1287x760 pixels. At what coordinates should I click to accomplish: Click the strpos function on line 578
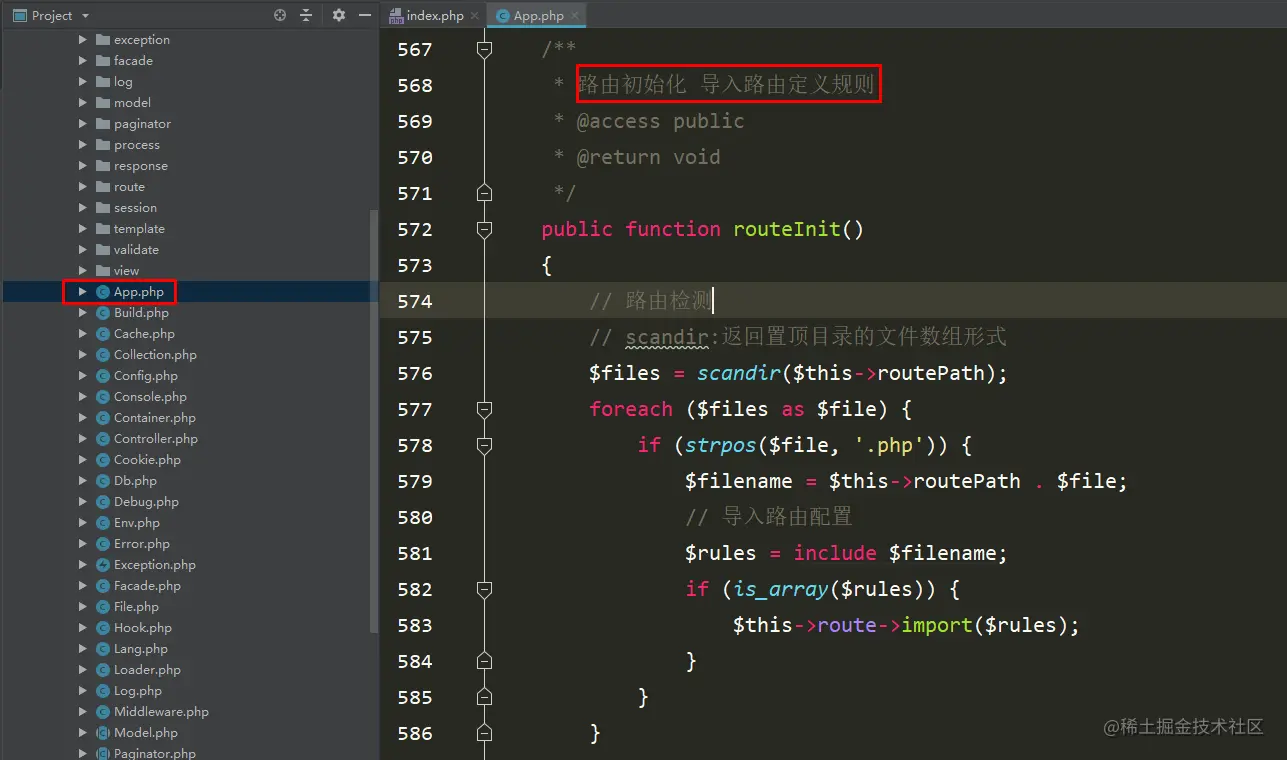(721, 445)
